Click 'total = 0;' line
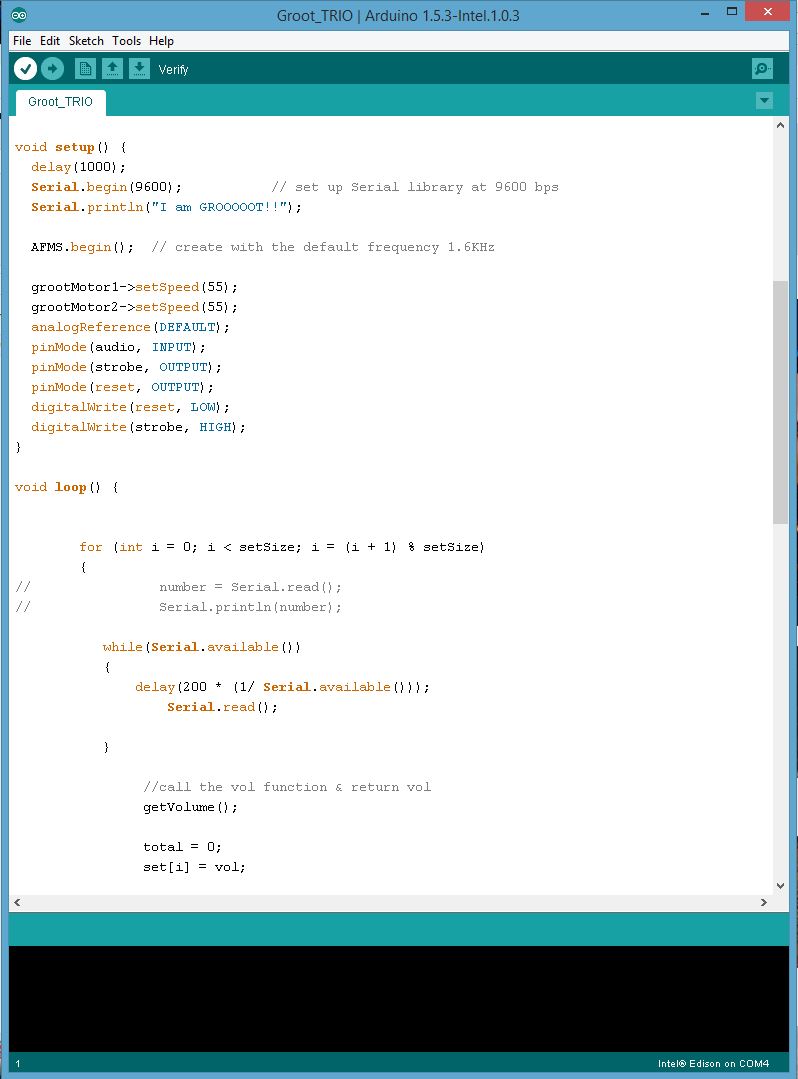 [x=182, y=846]
